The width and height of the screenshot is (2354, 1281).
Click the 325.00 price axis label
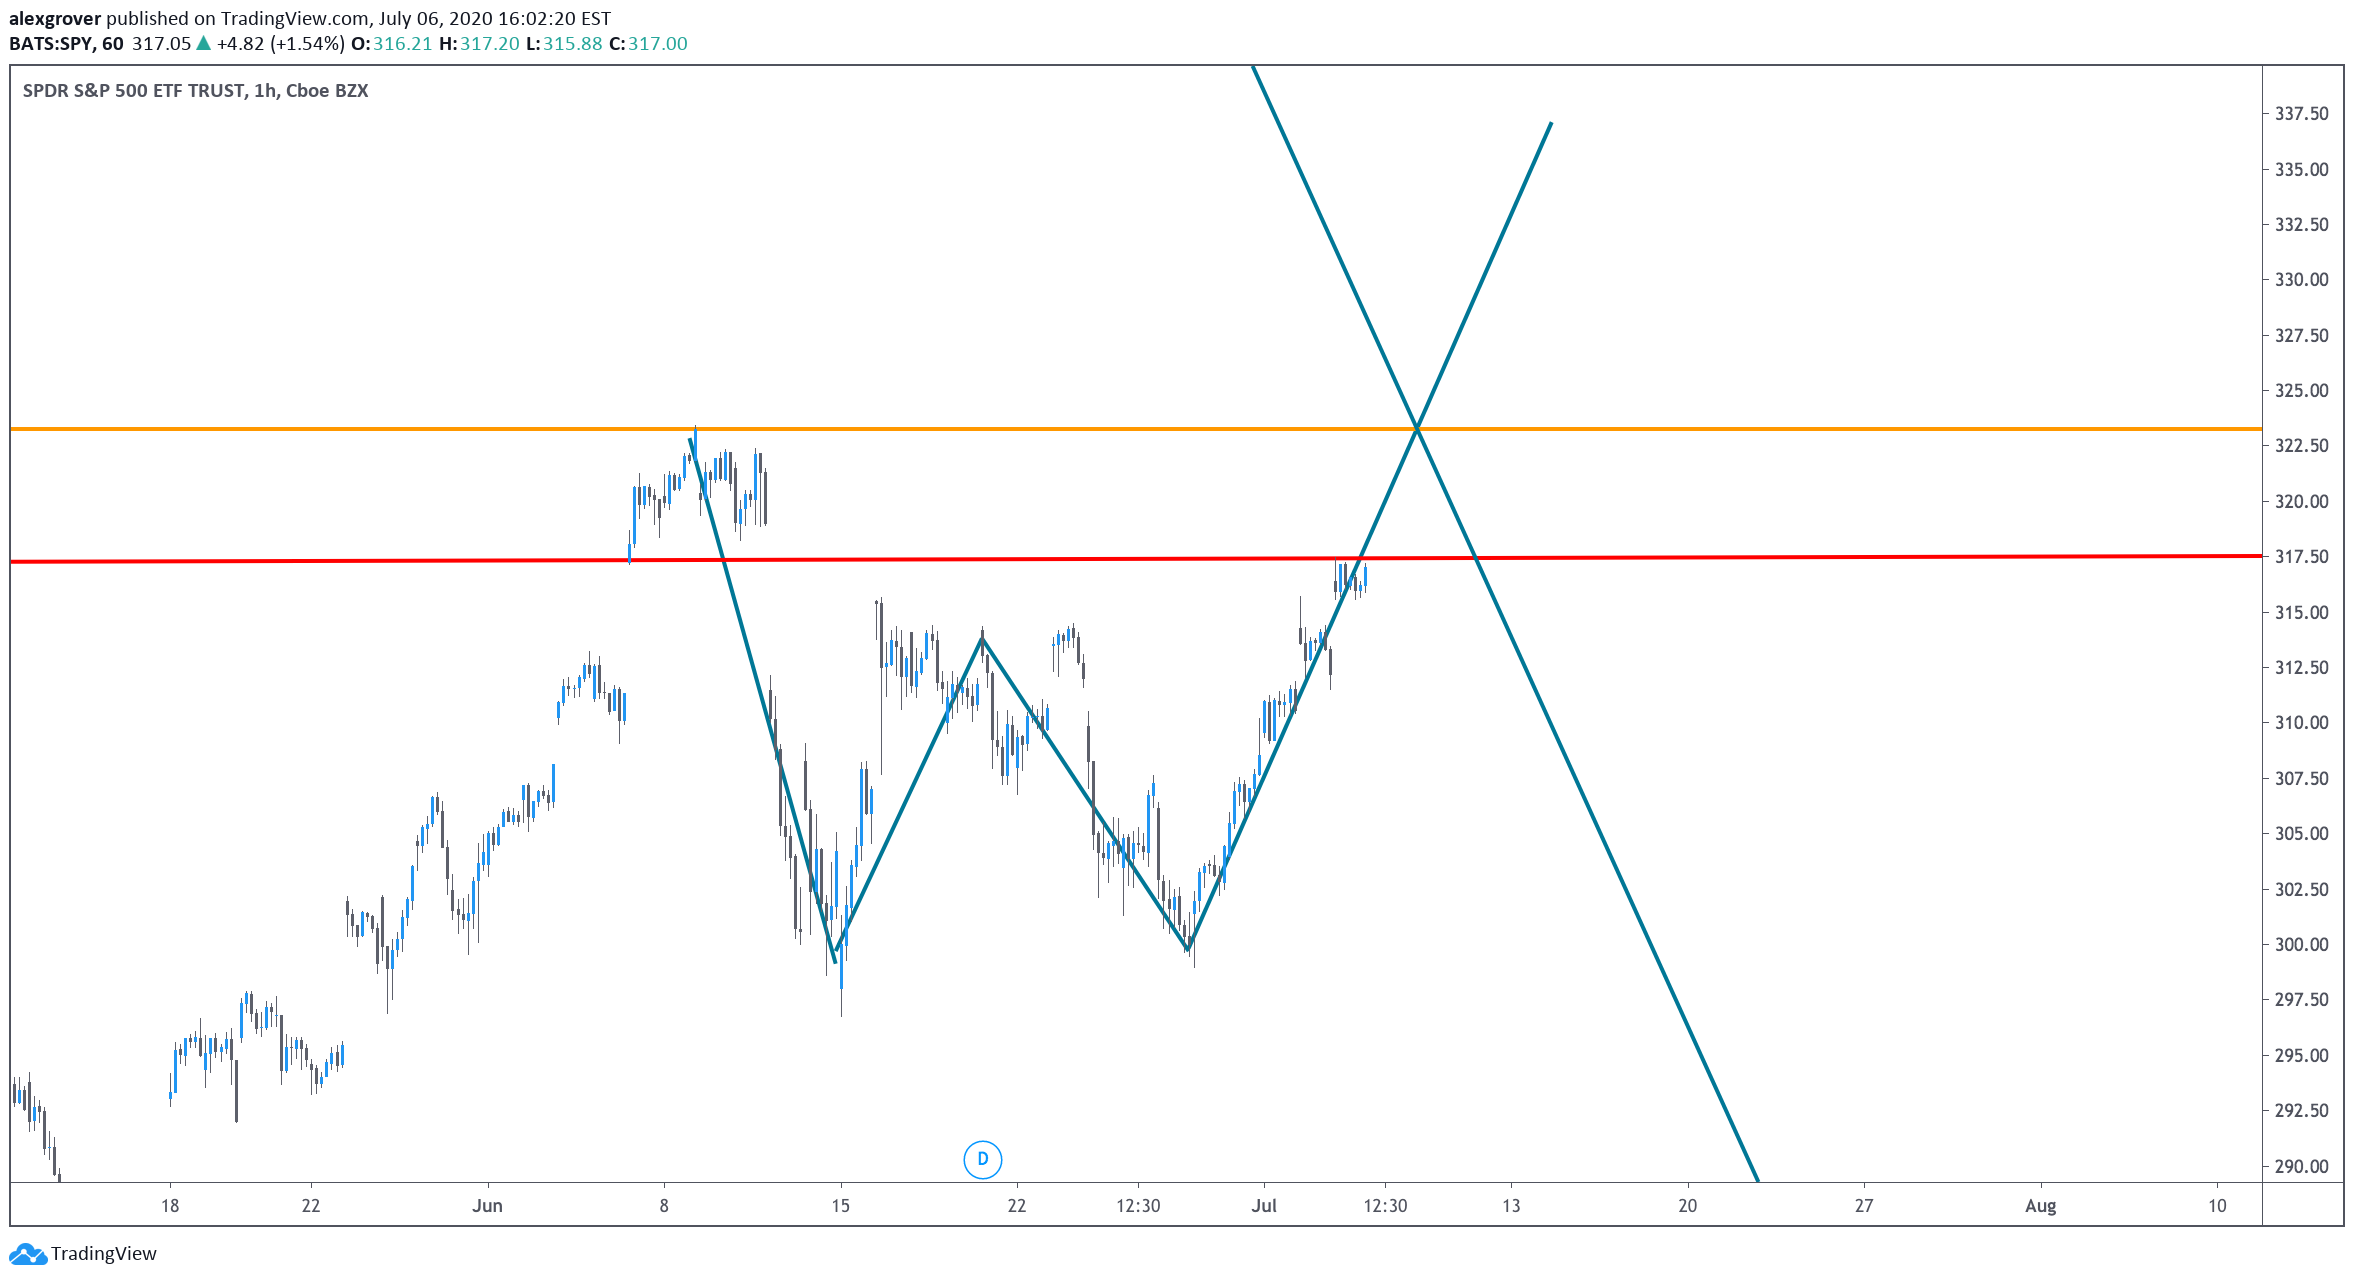click(x=2301, y=390)
